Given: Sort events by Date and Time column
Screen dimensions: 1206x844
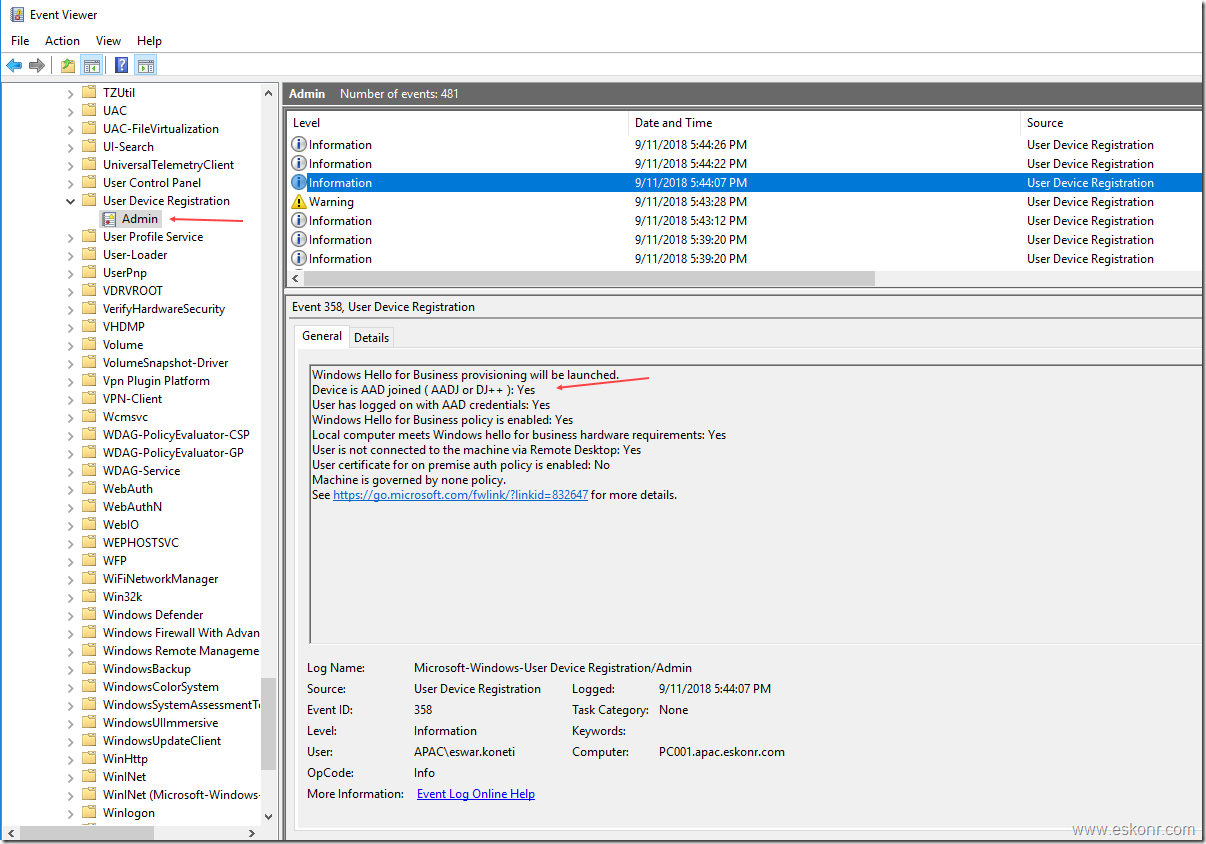Looking at the screenshot, I should (x=673, y=123).
